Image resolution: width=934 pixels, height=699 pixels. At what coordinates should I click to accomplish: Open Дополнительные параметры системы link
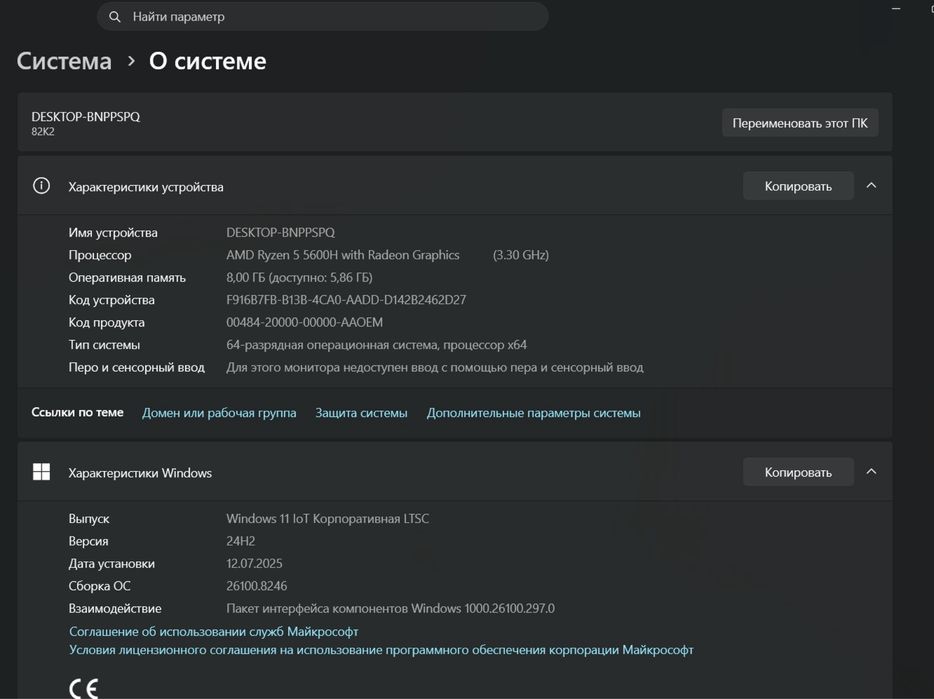pyautogui.click(x=534, y=412)
